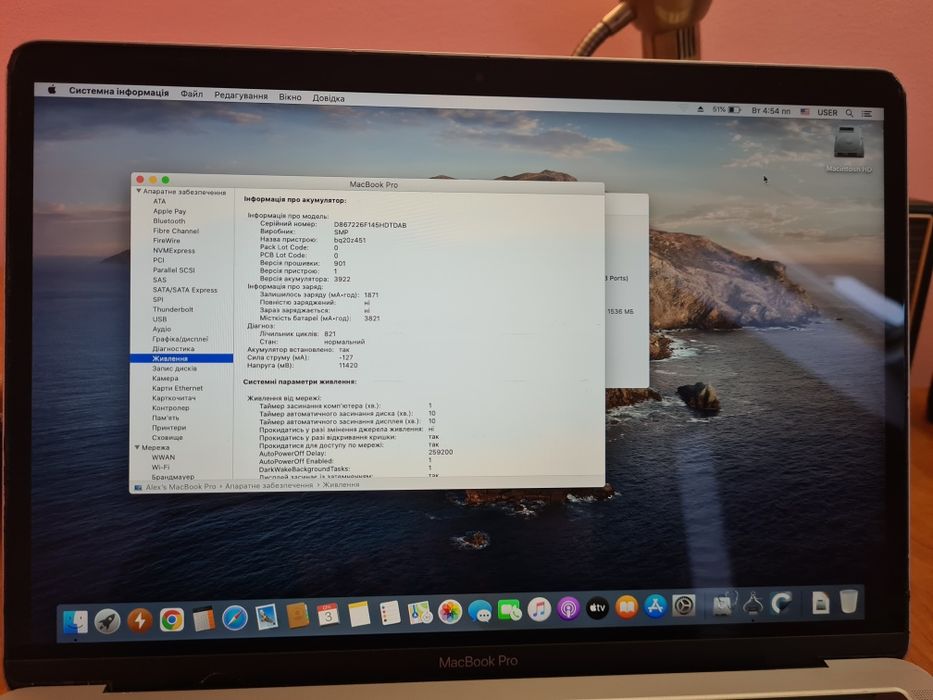Select Parallel SCSI in sidebar
933x700 pixels.
click(x=174, y=270)
